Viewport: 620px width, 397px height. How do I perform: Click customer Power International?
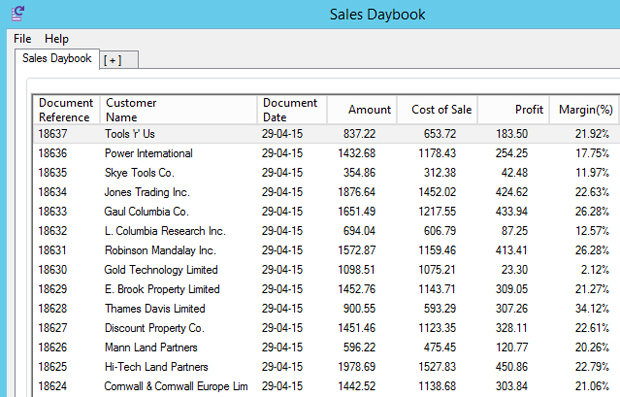pyautogui.click(x=148, y=153)
